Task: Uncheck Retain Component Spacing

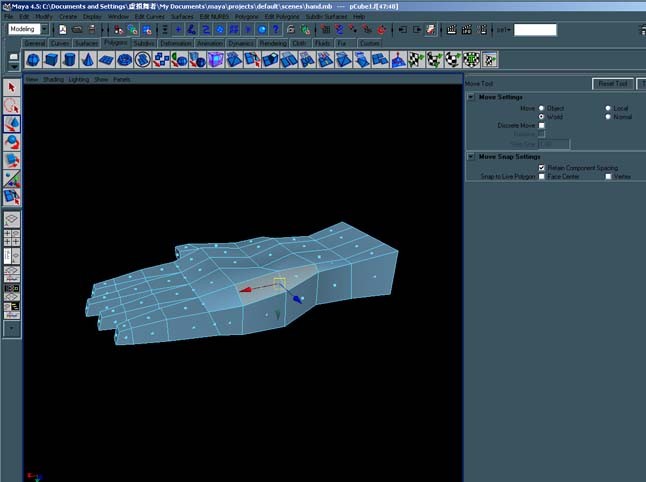Action: [x=541, y=168]
